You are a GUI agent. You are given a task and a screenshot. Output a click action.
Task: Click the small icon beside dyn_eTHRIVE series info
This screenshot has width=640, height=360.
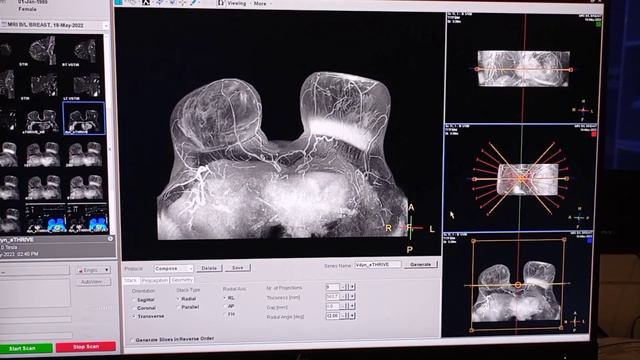coord(110,239)
